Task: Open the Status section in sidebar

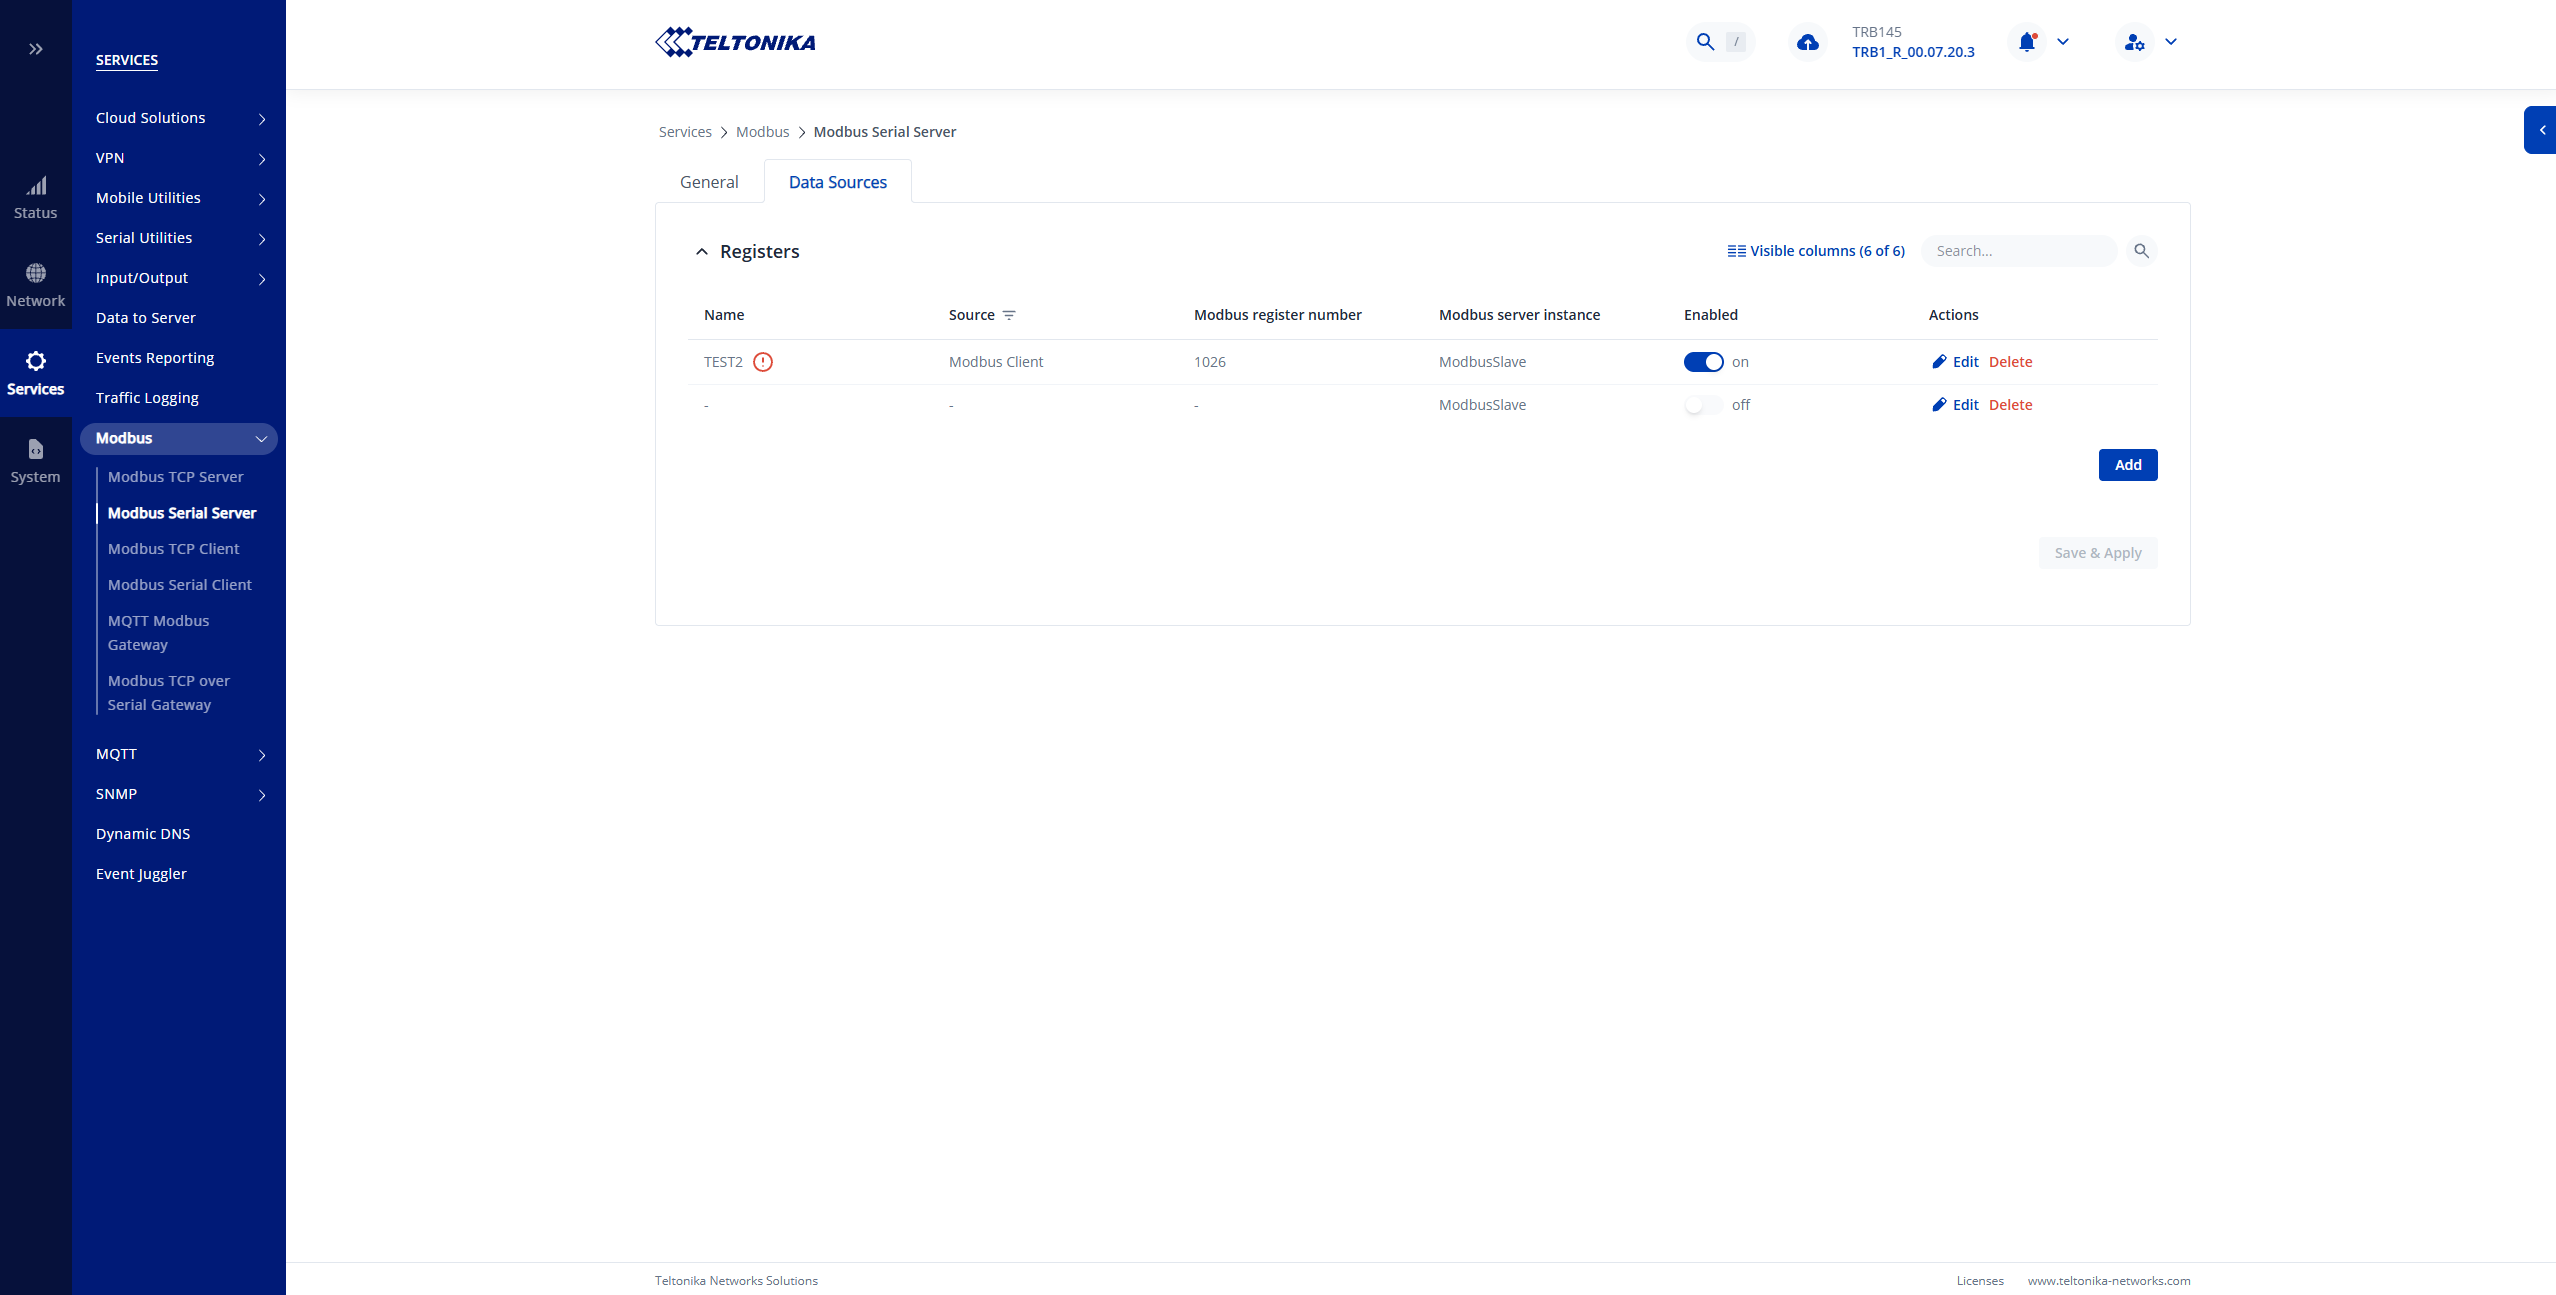Action: (36, 197)
